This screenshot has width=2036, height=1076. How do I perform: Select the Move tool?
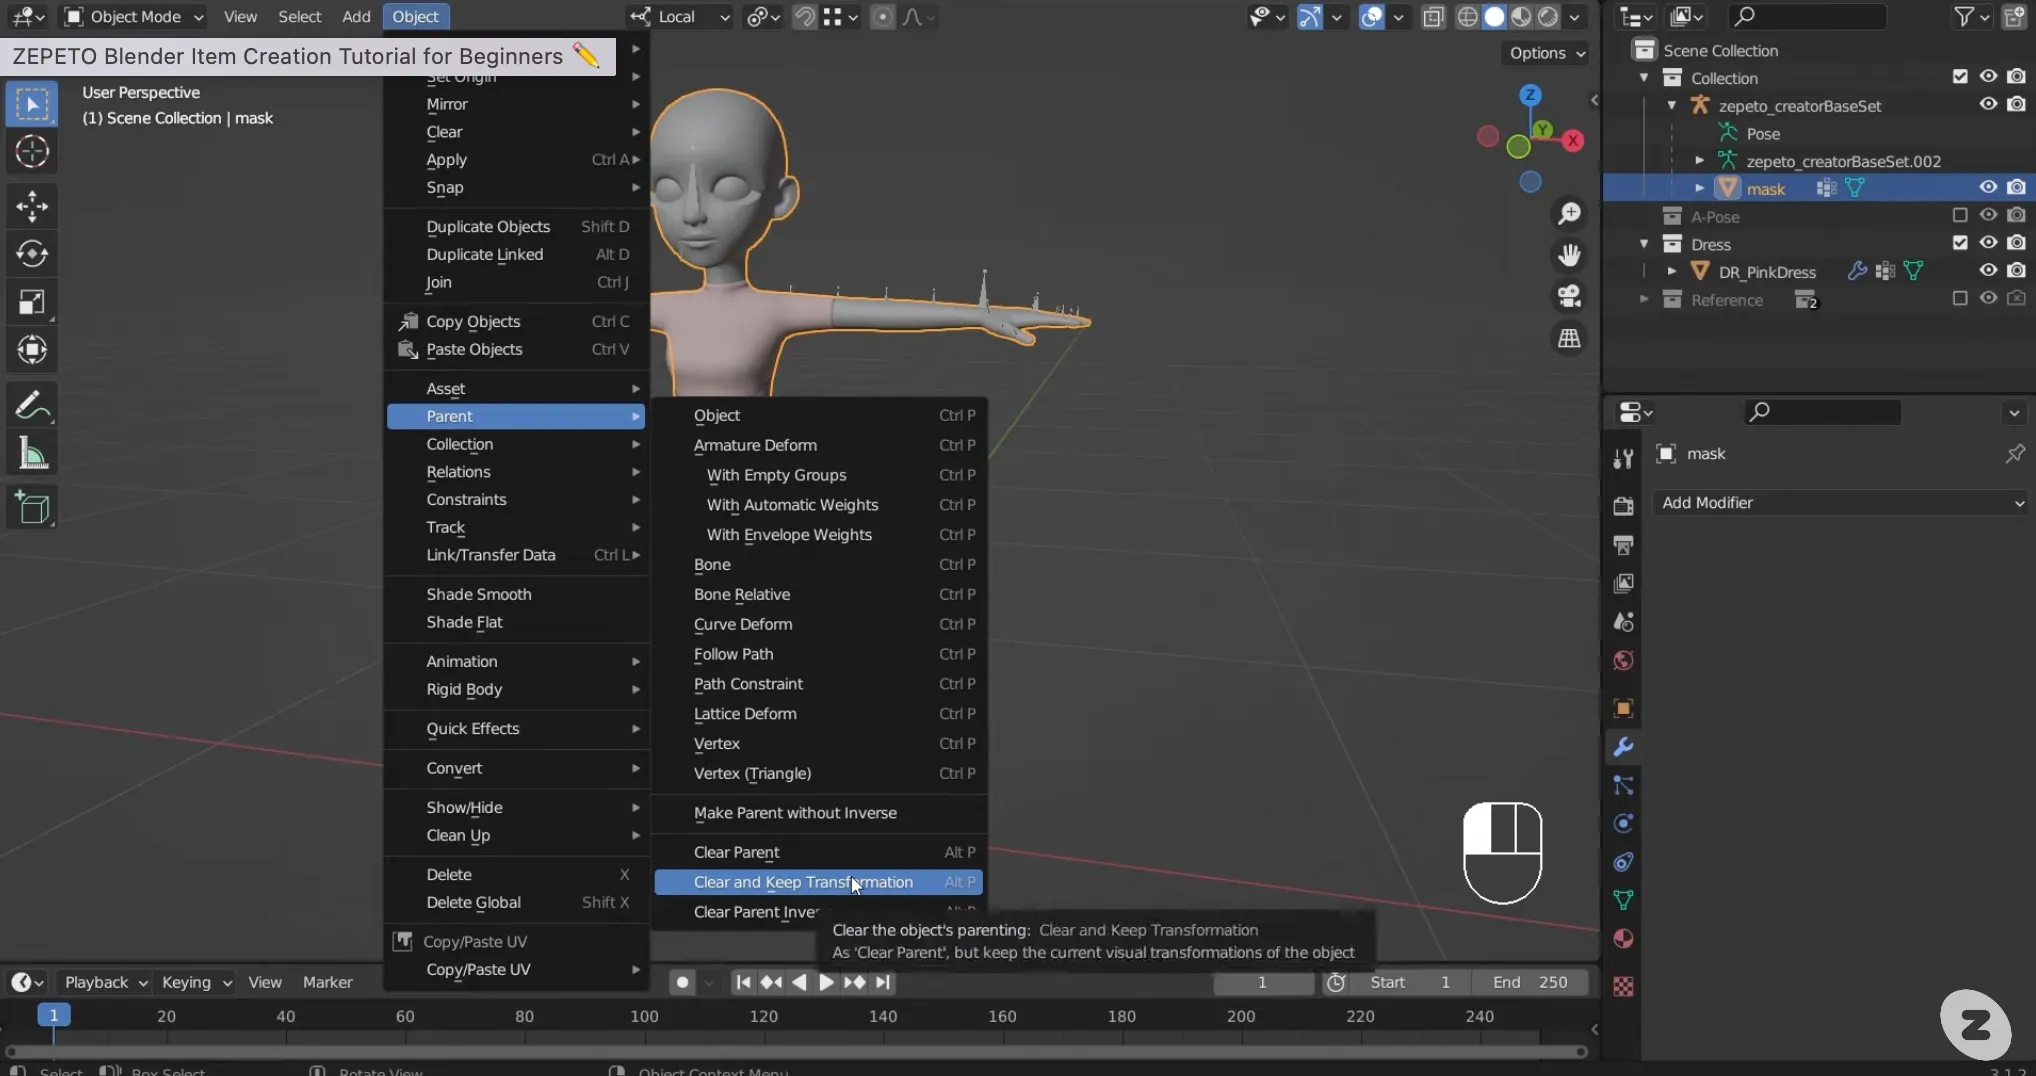point(32,206)
